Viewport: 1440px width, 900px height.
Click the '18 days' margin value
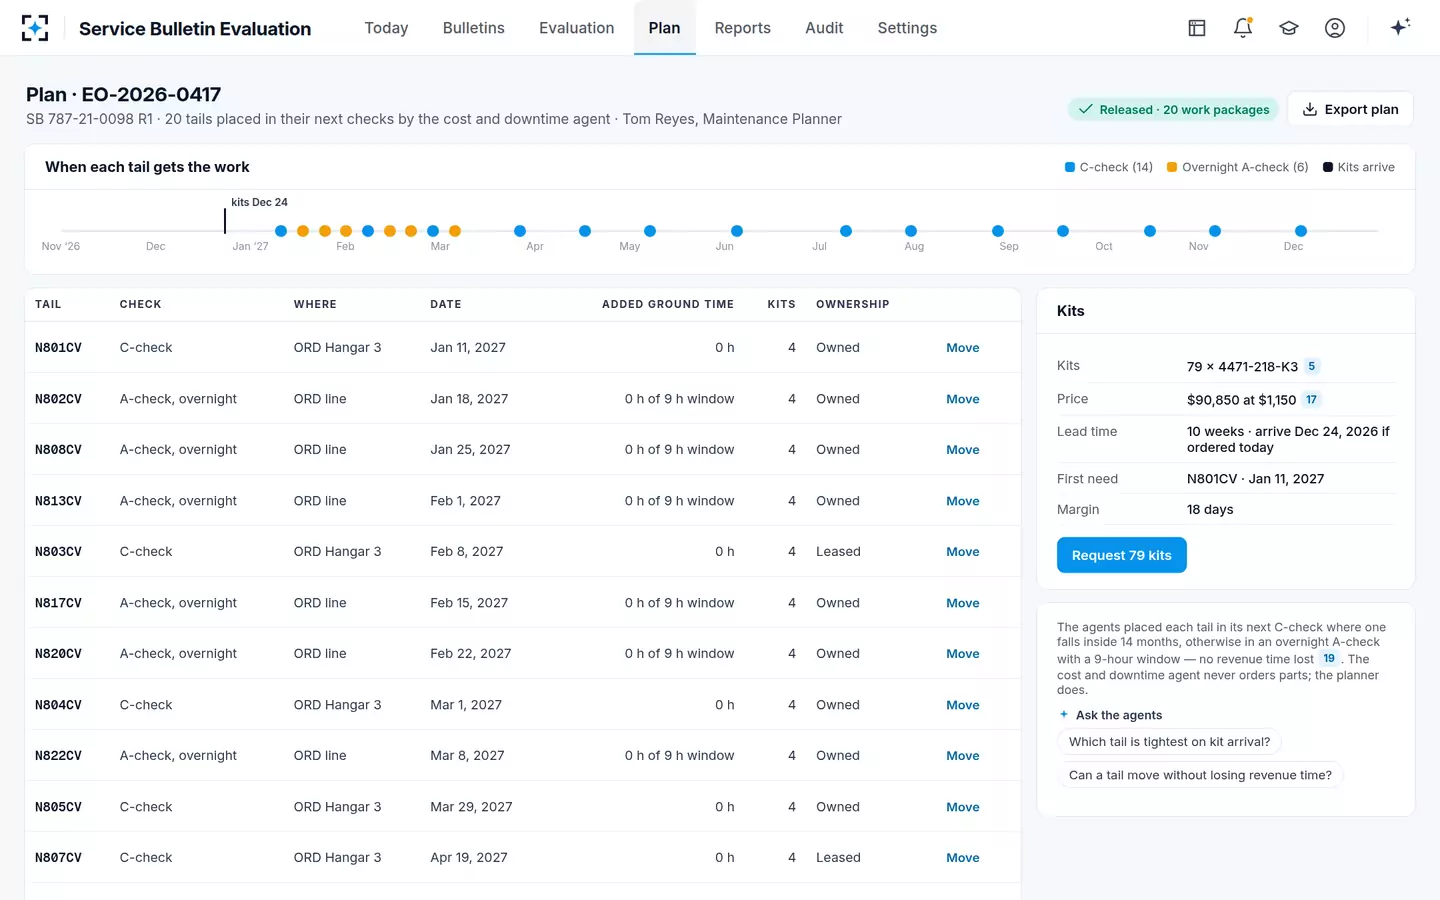pos(1210,510)
